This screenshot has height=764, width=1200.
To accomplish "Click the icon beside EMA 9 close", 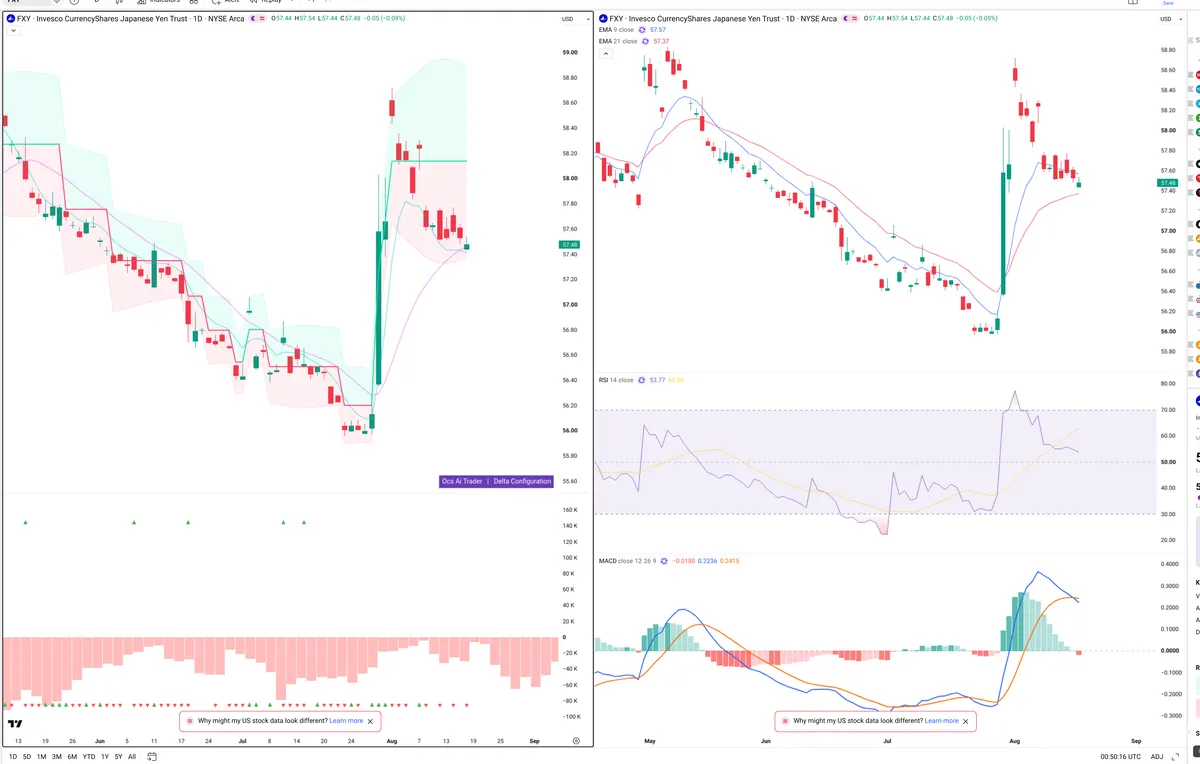I will [x=642, y=30].
